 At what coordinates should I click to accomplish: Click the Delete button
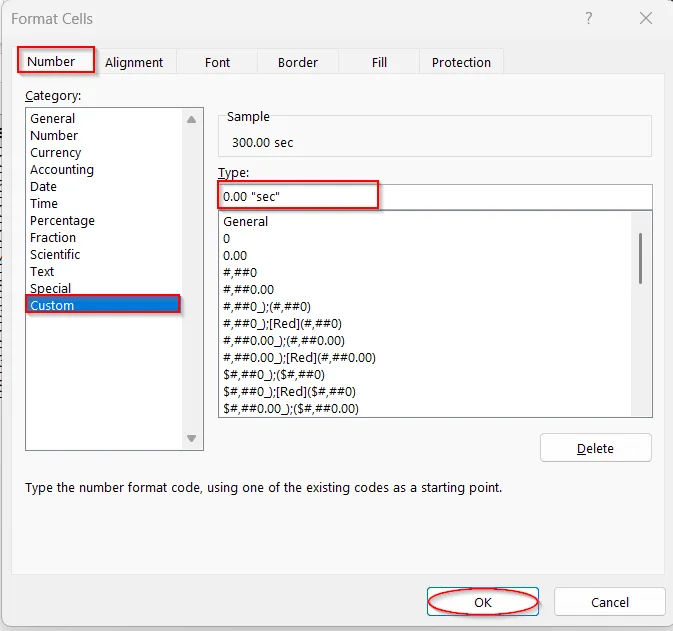point(595,448)
